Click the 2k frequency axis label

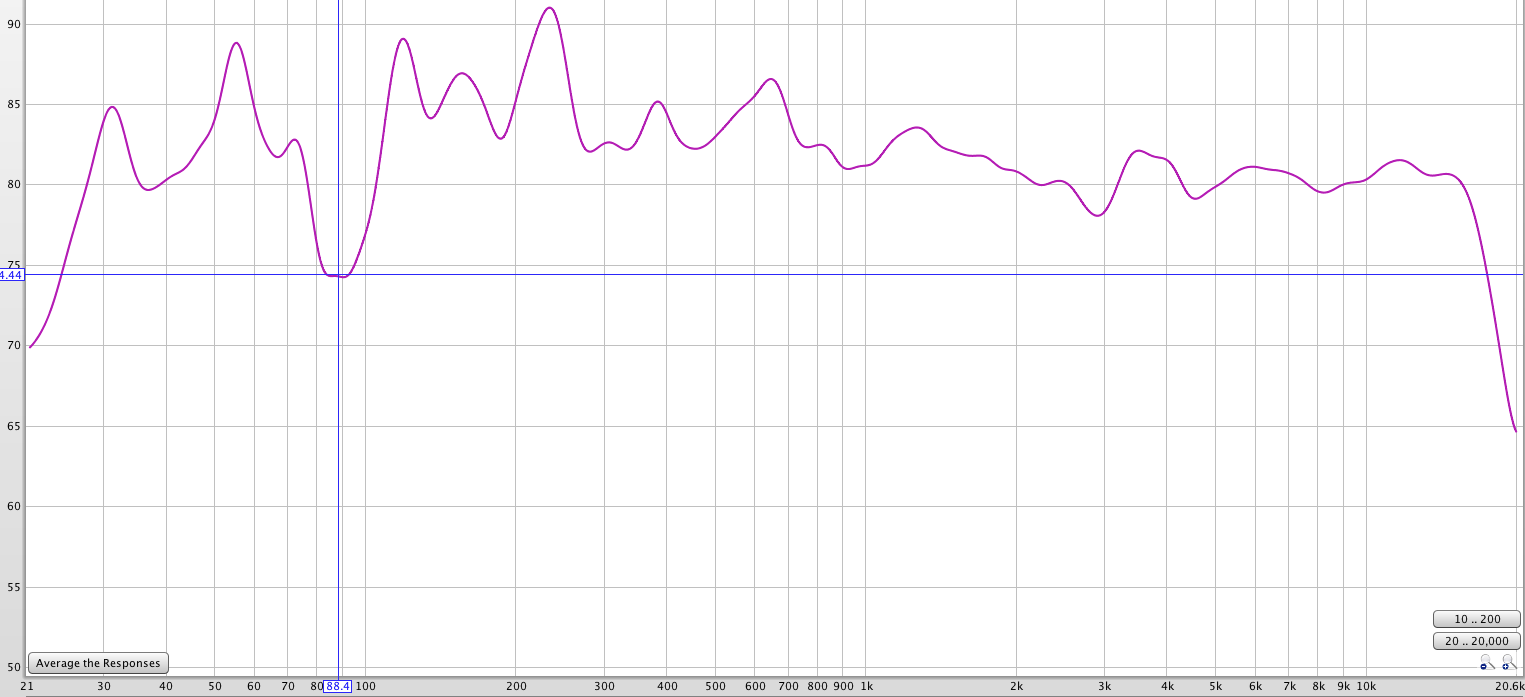(1016, 686)
